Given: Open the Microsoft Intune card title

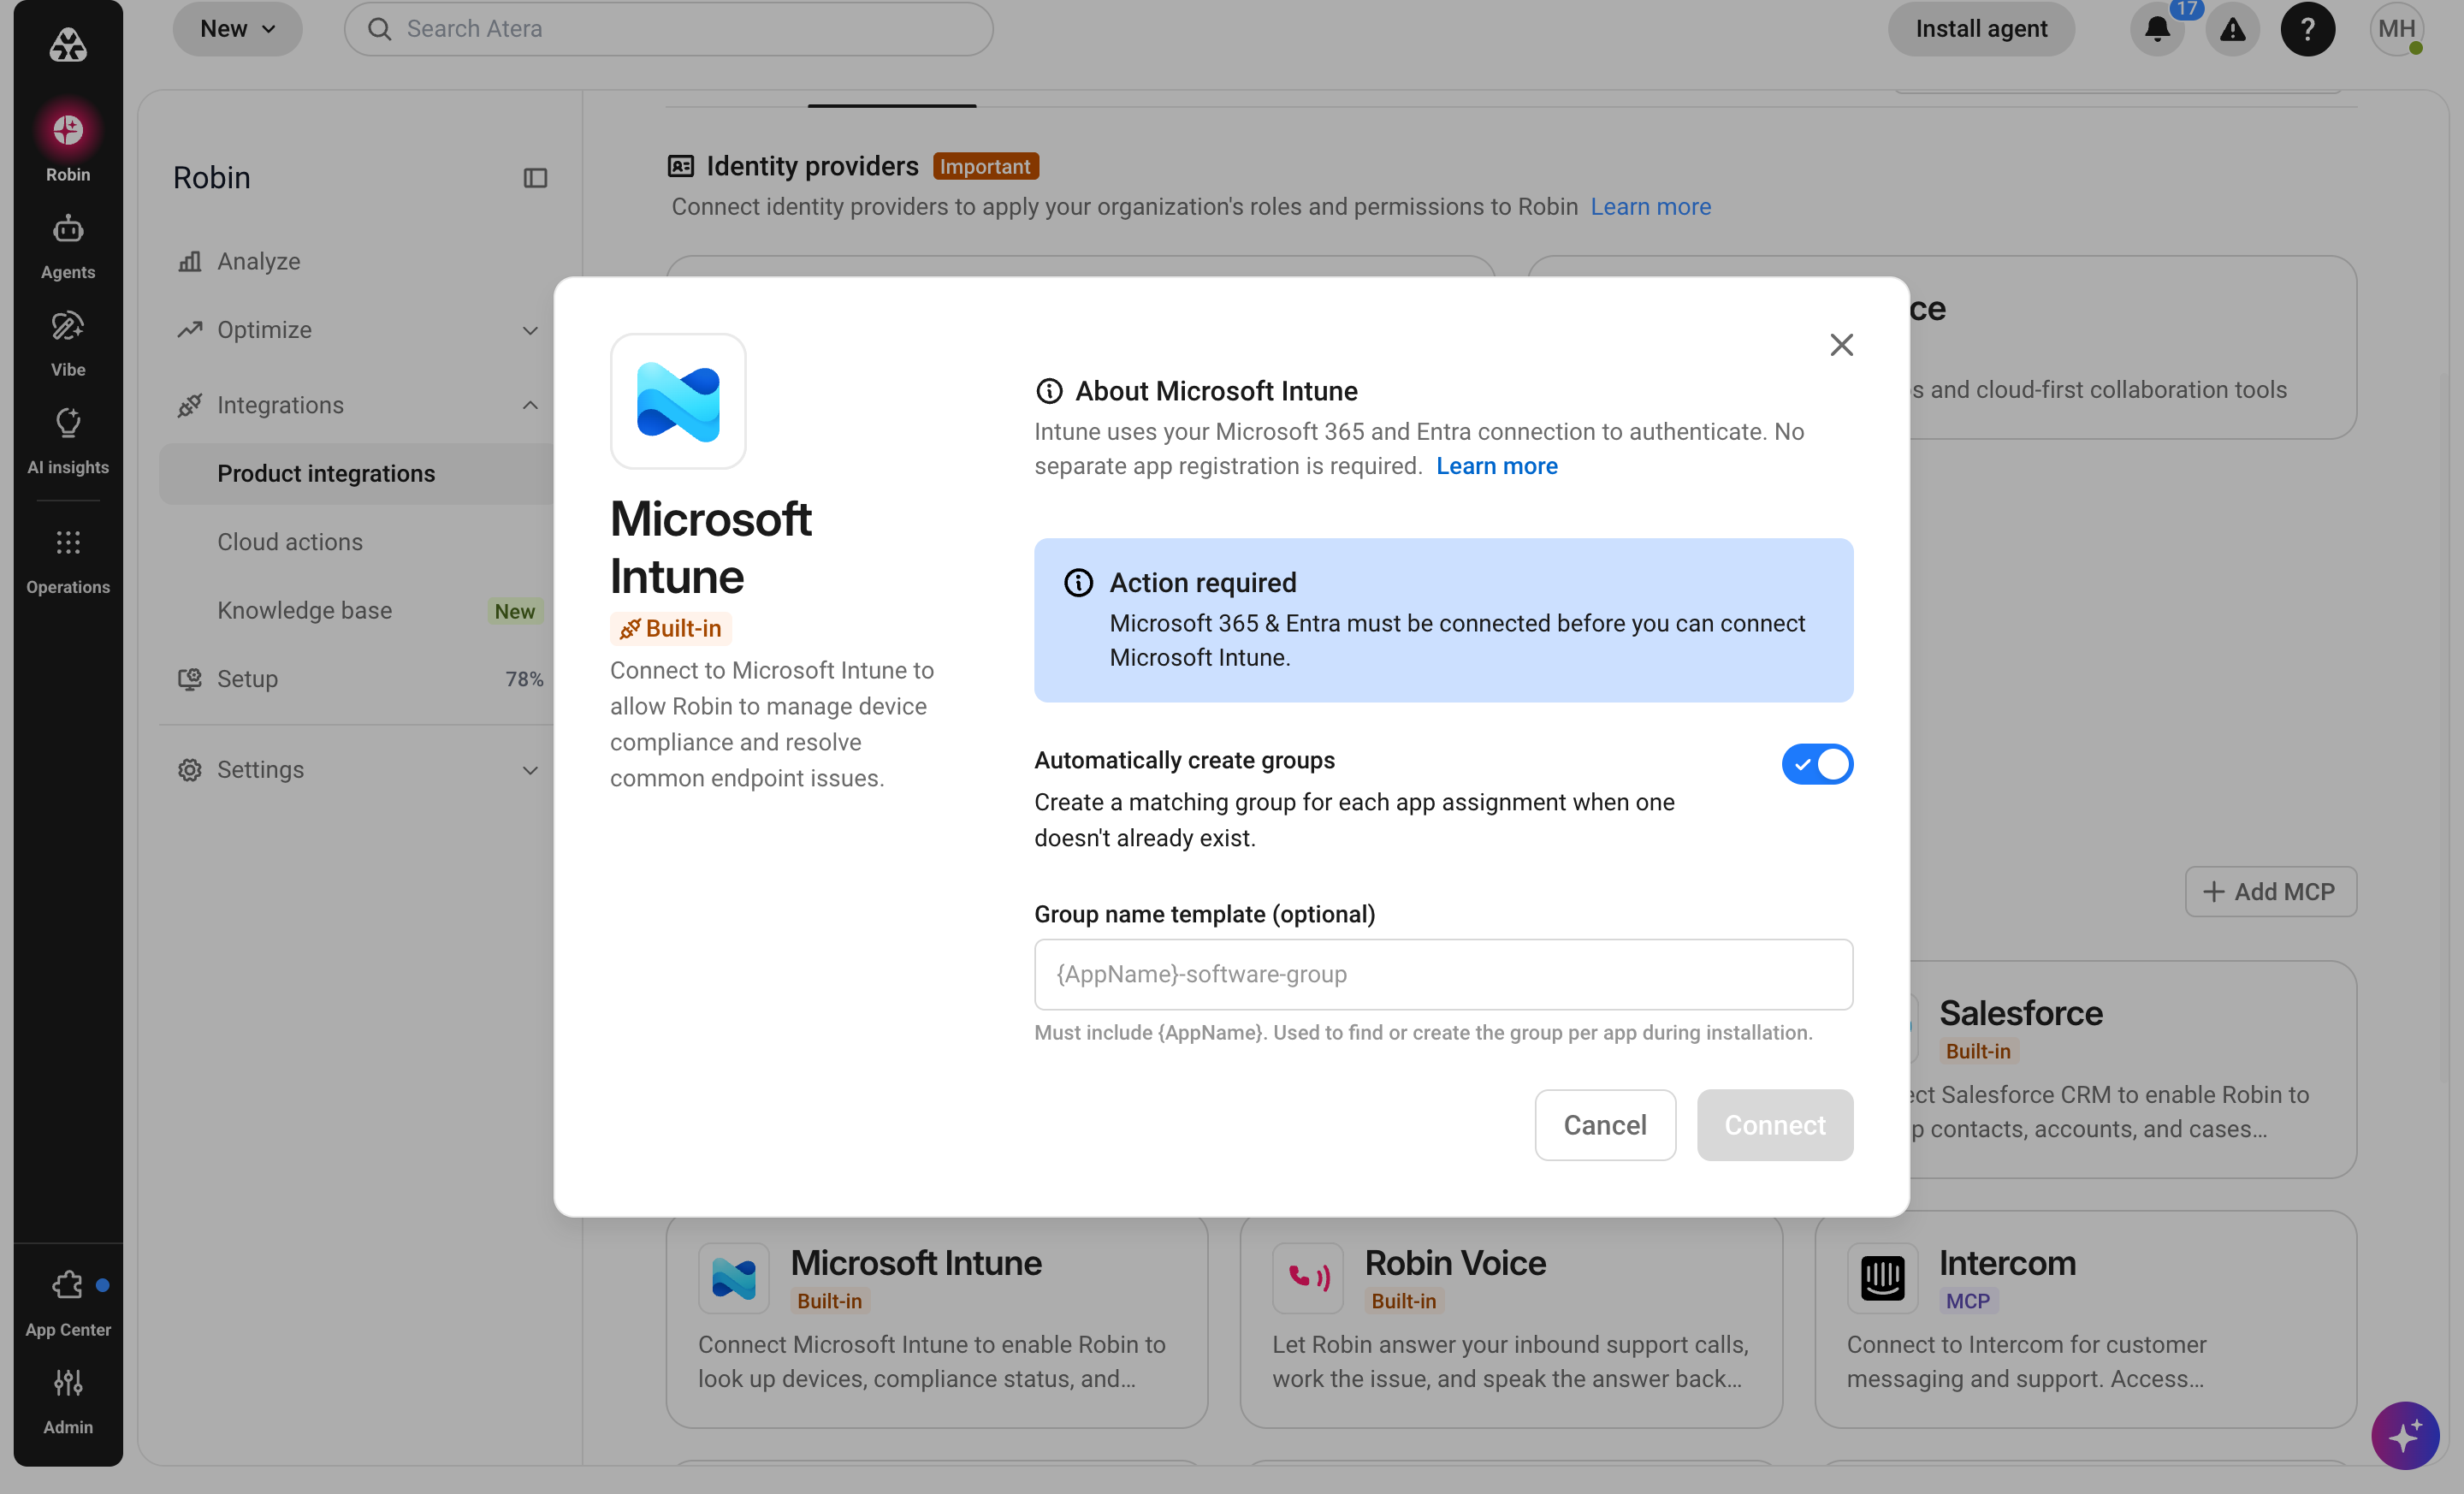Looking at the screenshot, I should point(915,1263).
